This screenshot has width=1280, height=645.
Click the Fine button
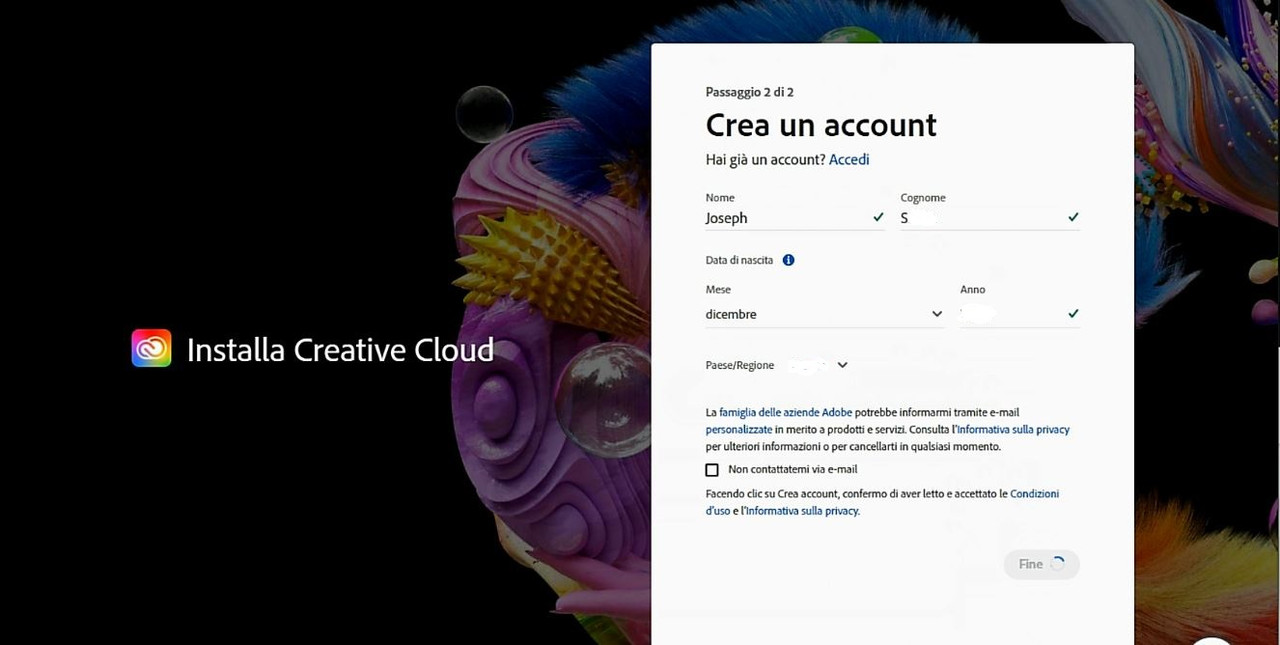(x=1042, y=564)
